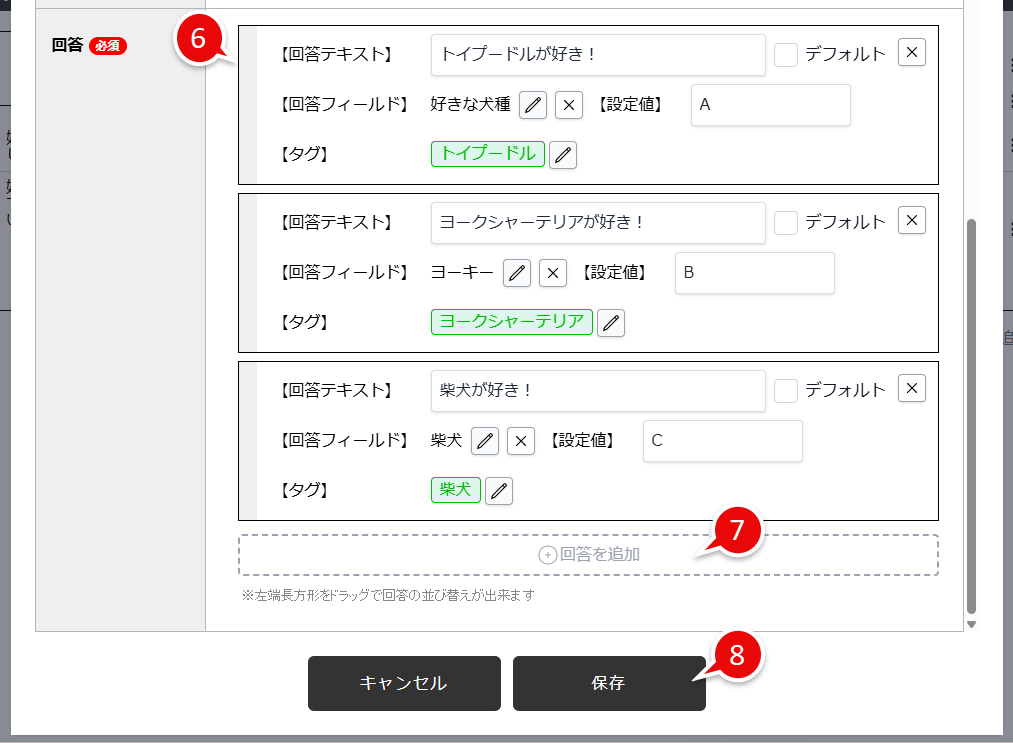Edit the 柴犬 tag pencil icon
The height and width of the screenshot is (743, 1013).
pos(498,490)
